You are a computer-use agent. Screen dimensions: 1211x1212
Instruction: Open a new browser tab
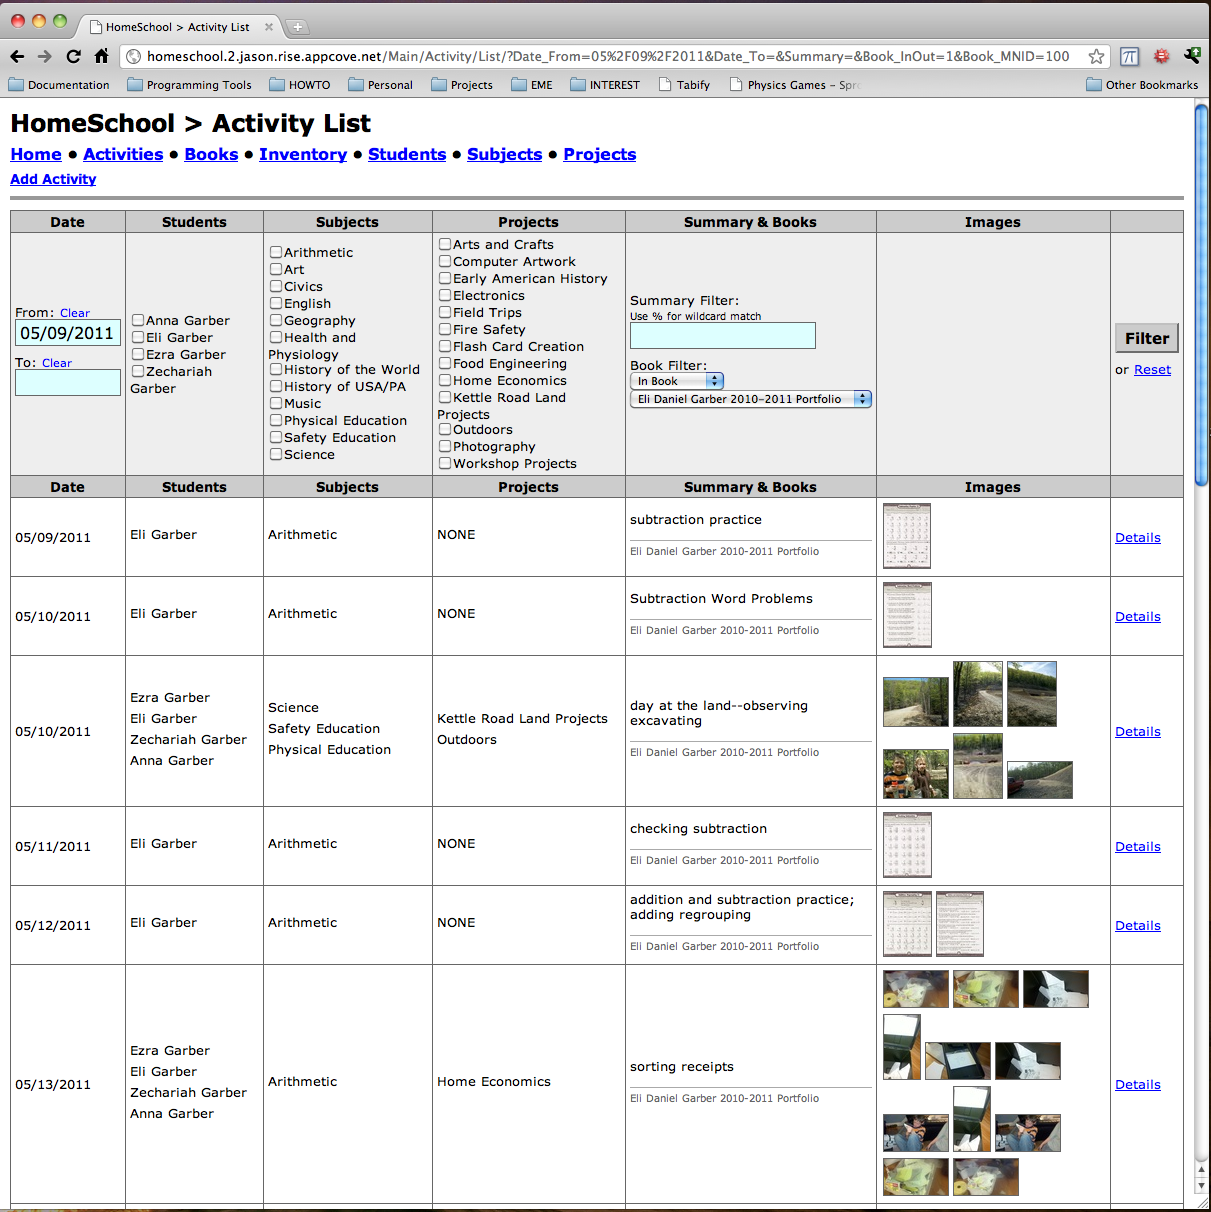coord(298,27)
